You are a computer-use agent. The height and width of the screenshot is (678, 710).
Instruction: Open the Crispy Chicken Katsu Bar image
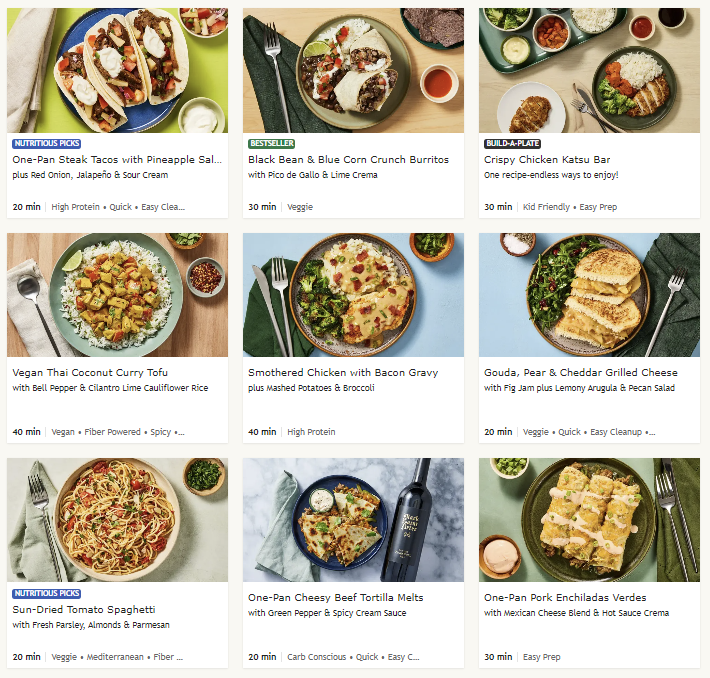point(589,70)
